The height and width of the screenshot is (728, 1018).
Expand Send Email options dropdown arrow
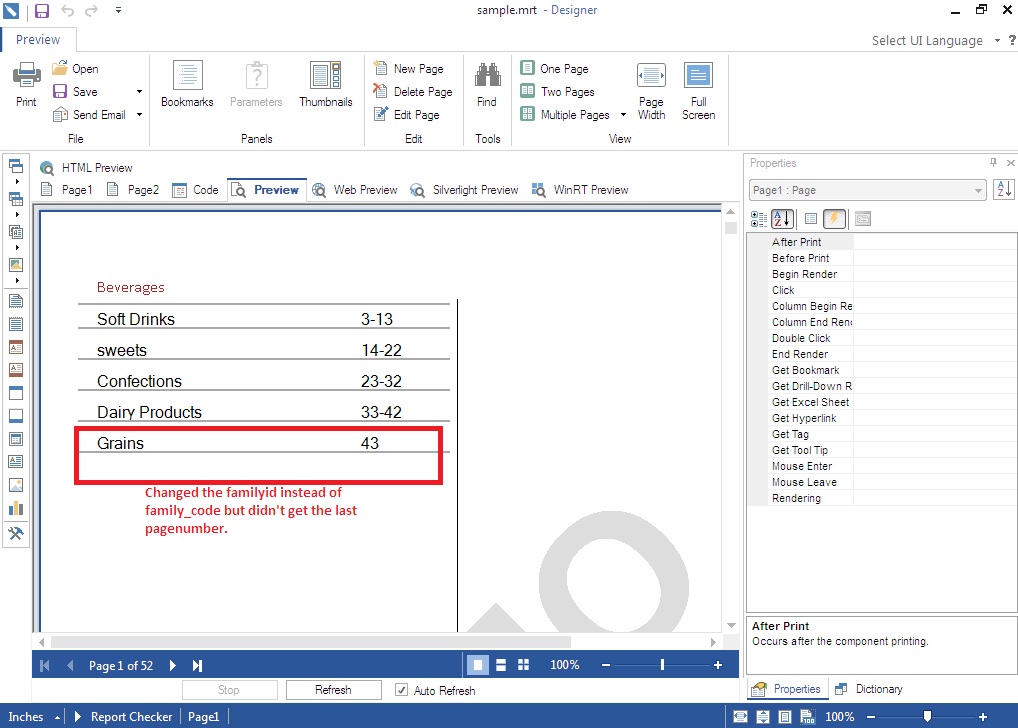(x=139, y=115)
